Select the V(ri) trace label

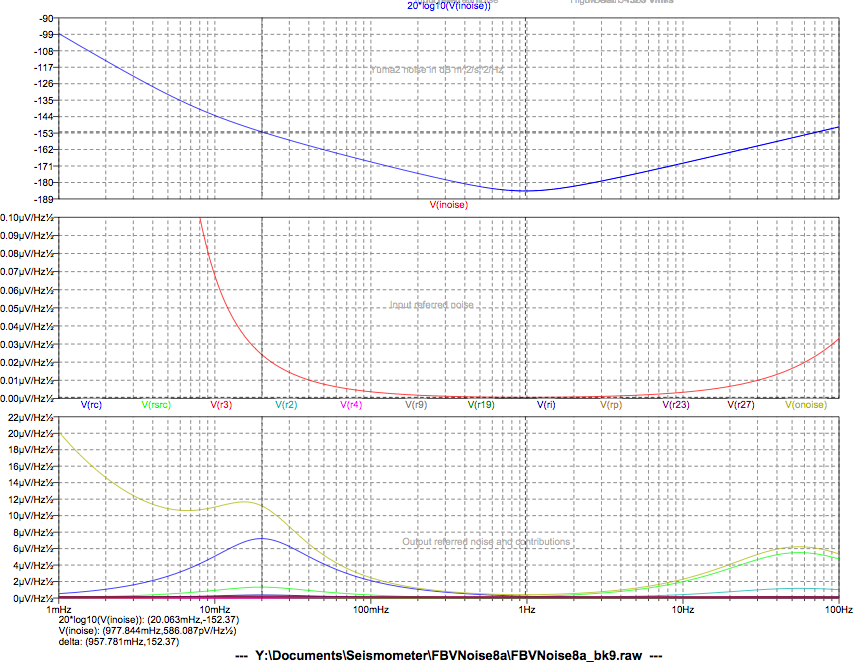click(546, 405)
